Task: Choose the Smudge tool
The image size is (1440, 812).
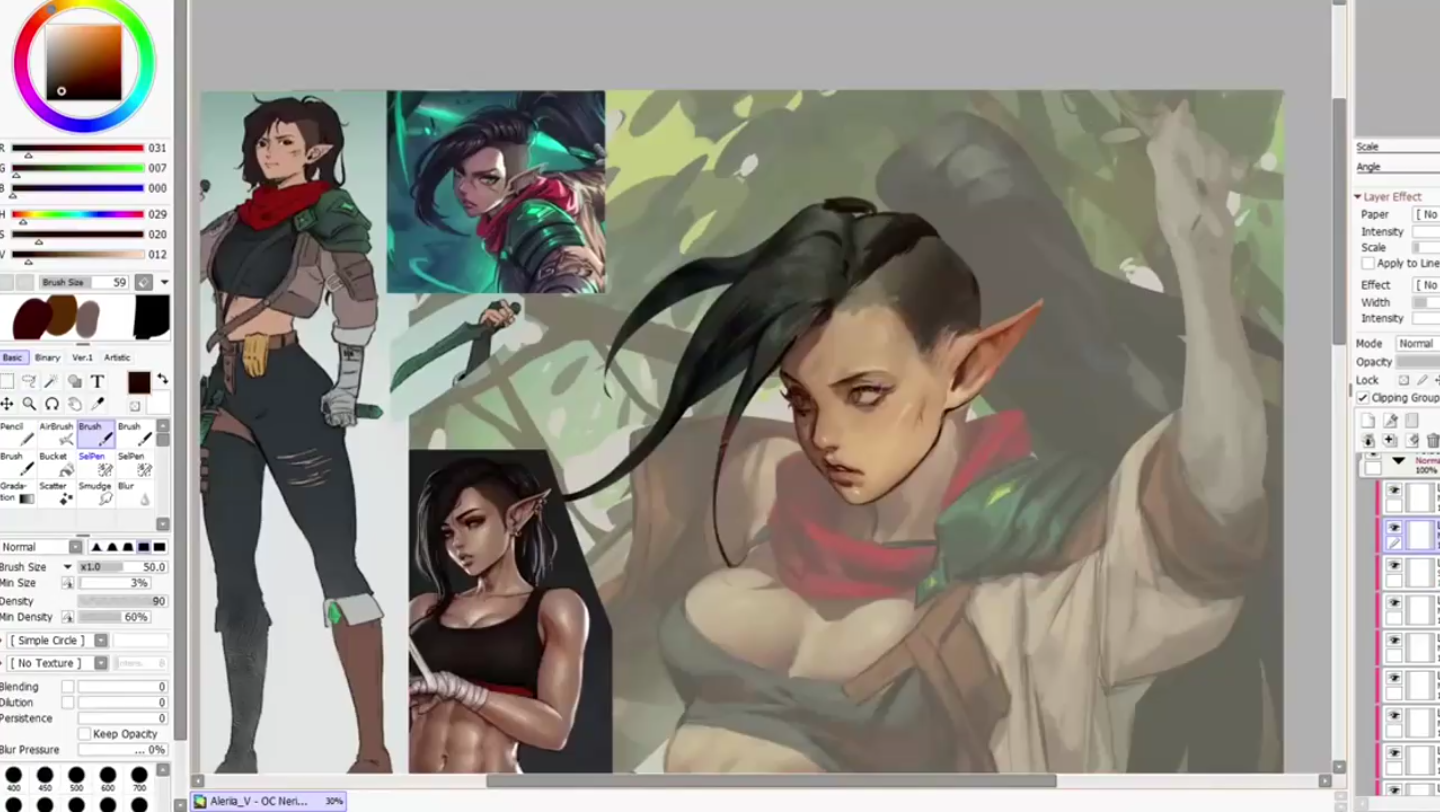Action: coord(96,493)
